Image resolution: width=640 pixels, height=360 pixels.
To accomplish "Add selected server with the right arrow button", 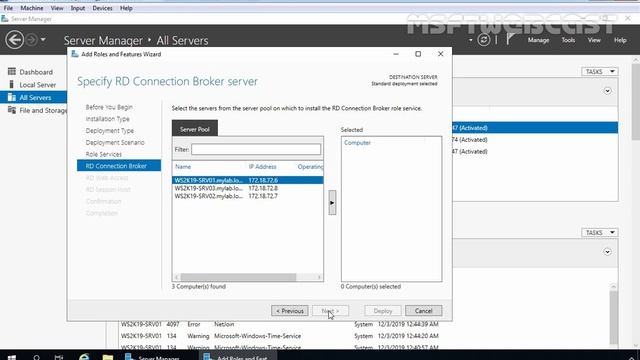I will tap(332, 202).
